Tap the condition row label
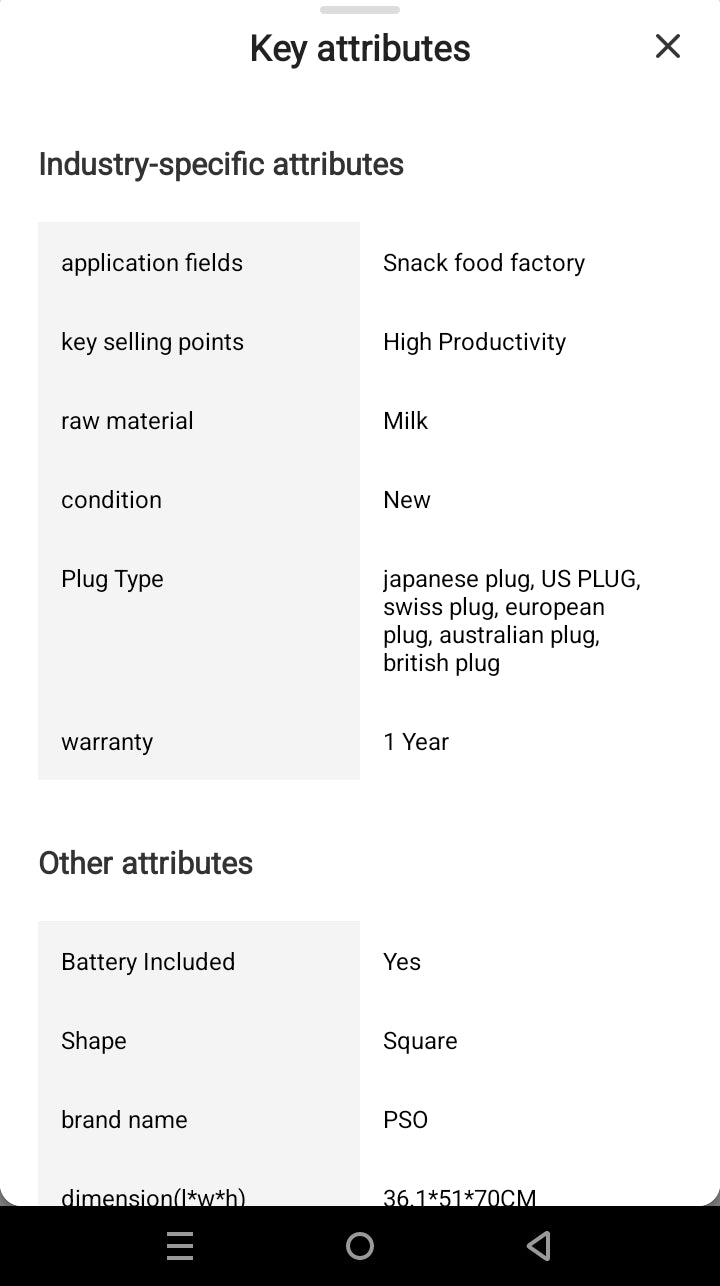This screenshot has height=1286, width=720. click(x=111, y=500)
